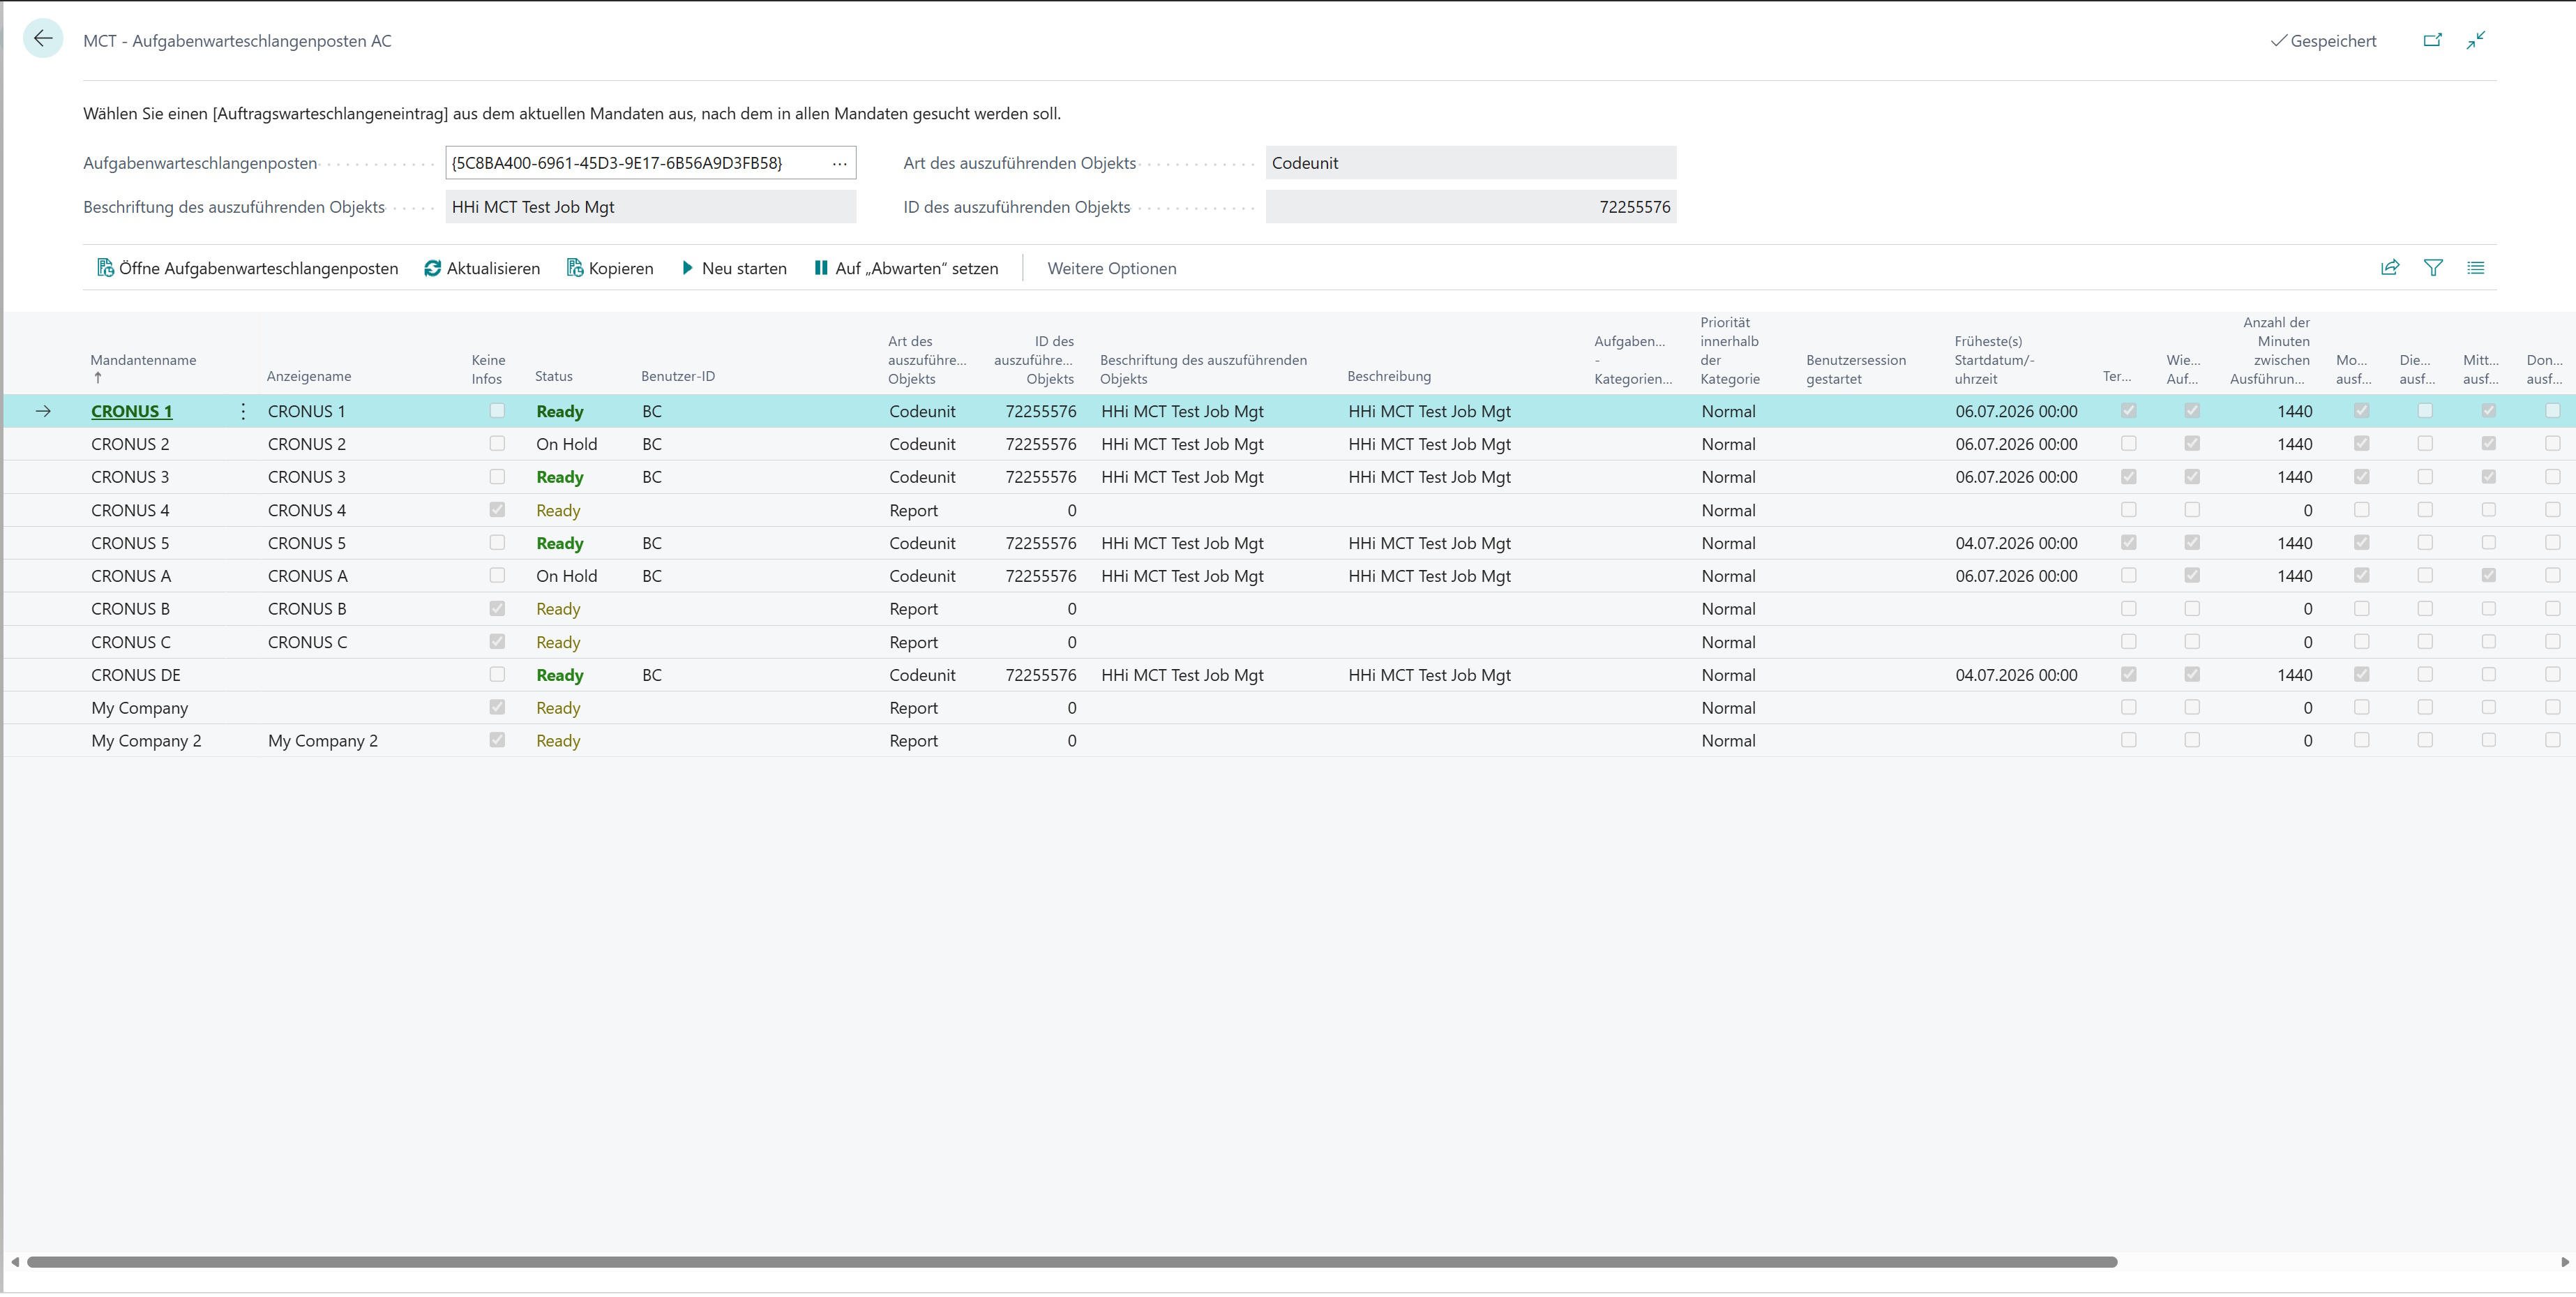Go back using the arrow icon
The image size is (2576, 1297).
[43, 39]
